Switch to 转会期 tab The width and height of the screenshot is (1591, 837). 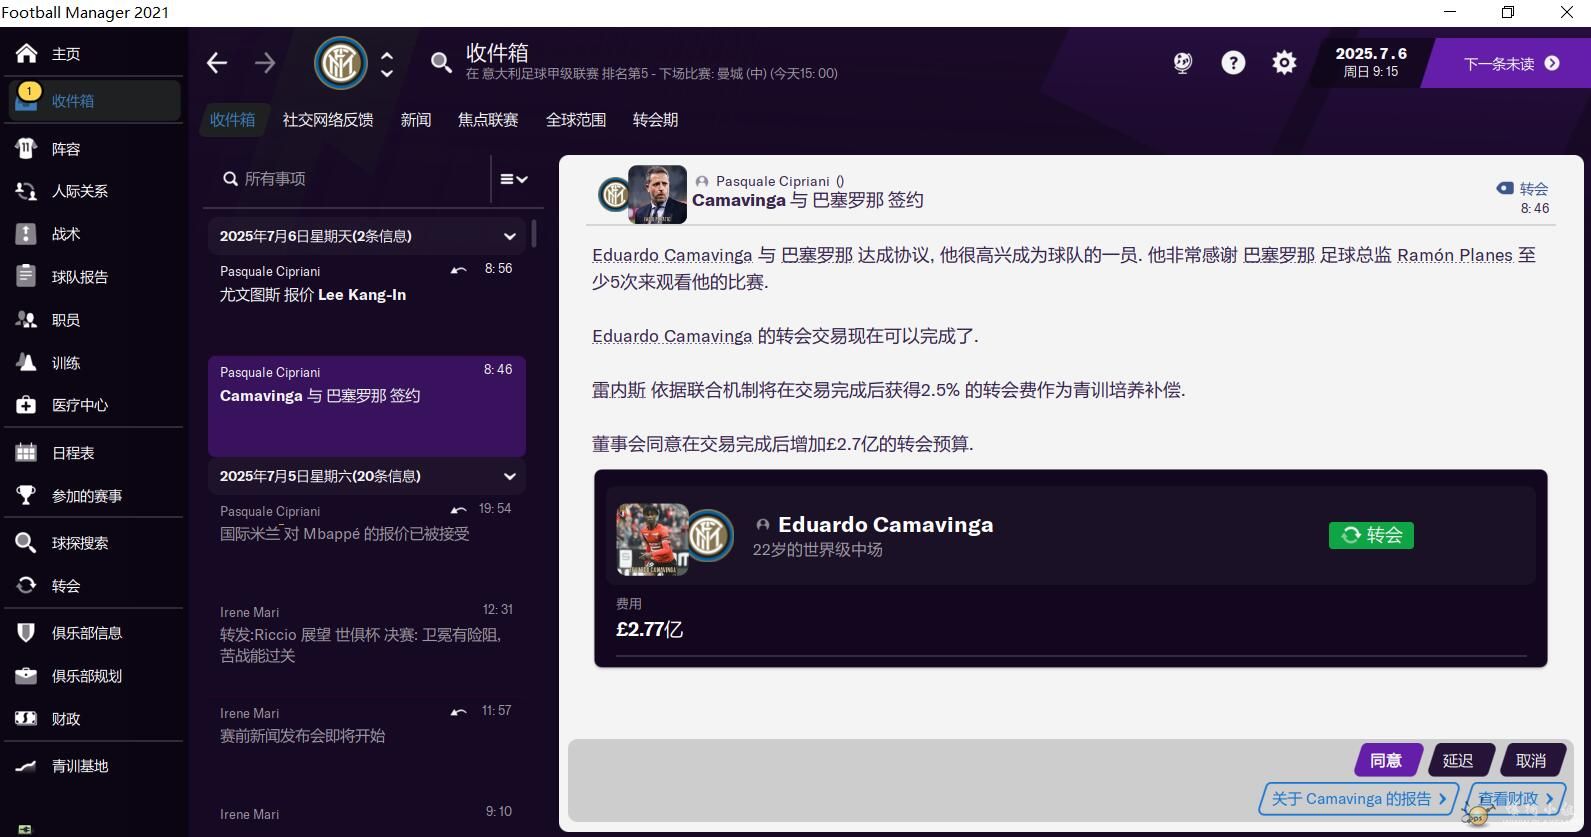point(656,120)
